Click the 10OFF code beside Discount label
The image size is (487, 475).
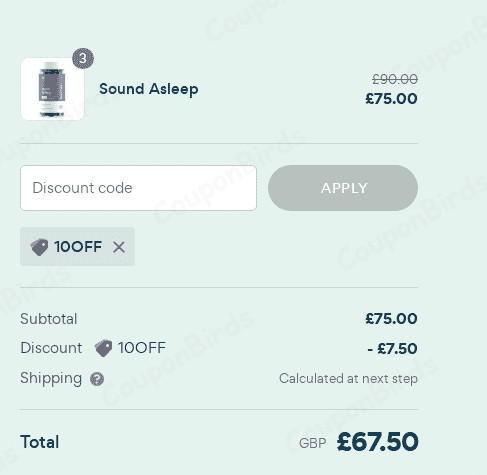[142, 348]
